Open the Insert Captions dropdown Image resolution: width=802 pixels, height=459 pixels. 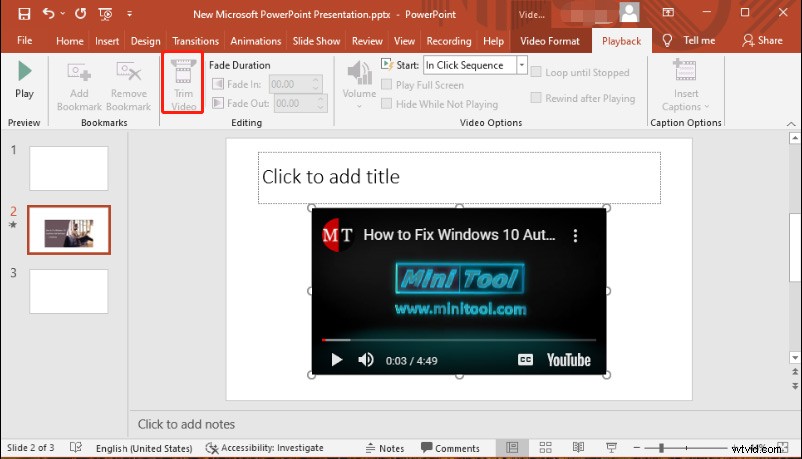685,85
